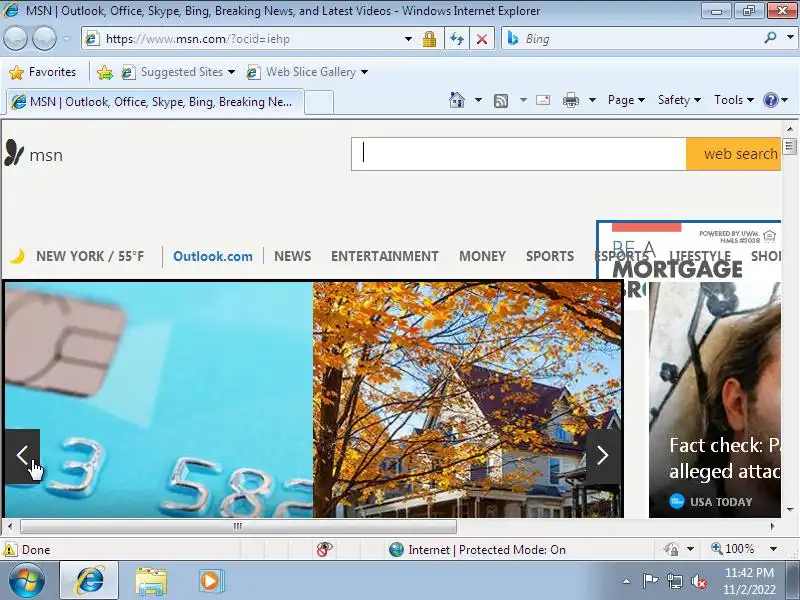
Task: Click the RSS feeds icon
Action: (501, 101)
